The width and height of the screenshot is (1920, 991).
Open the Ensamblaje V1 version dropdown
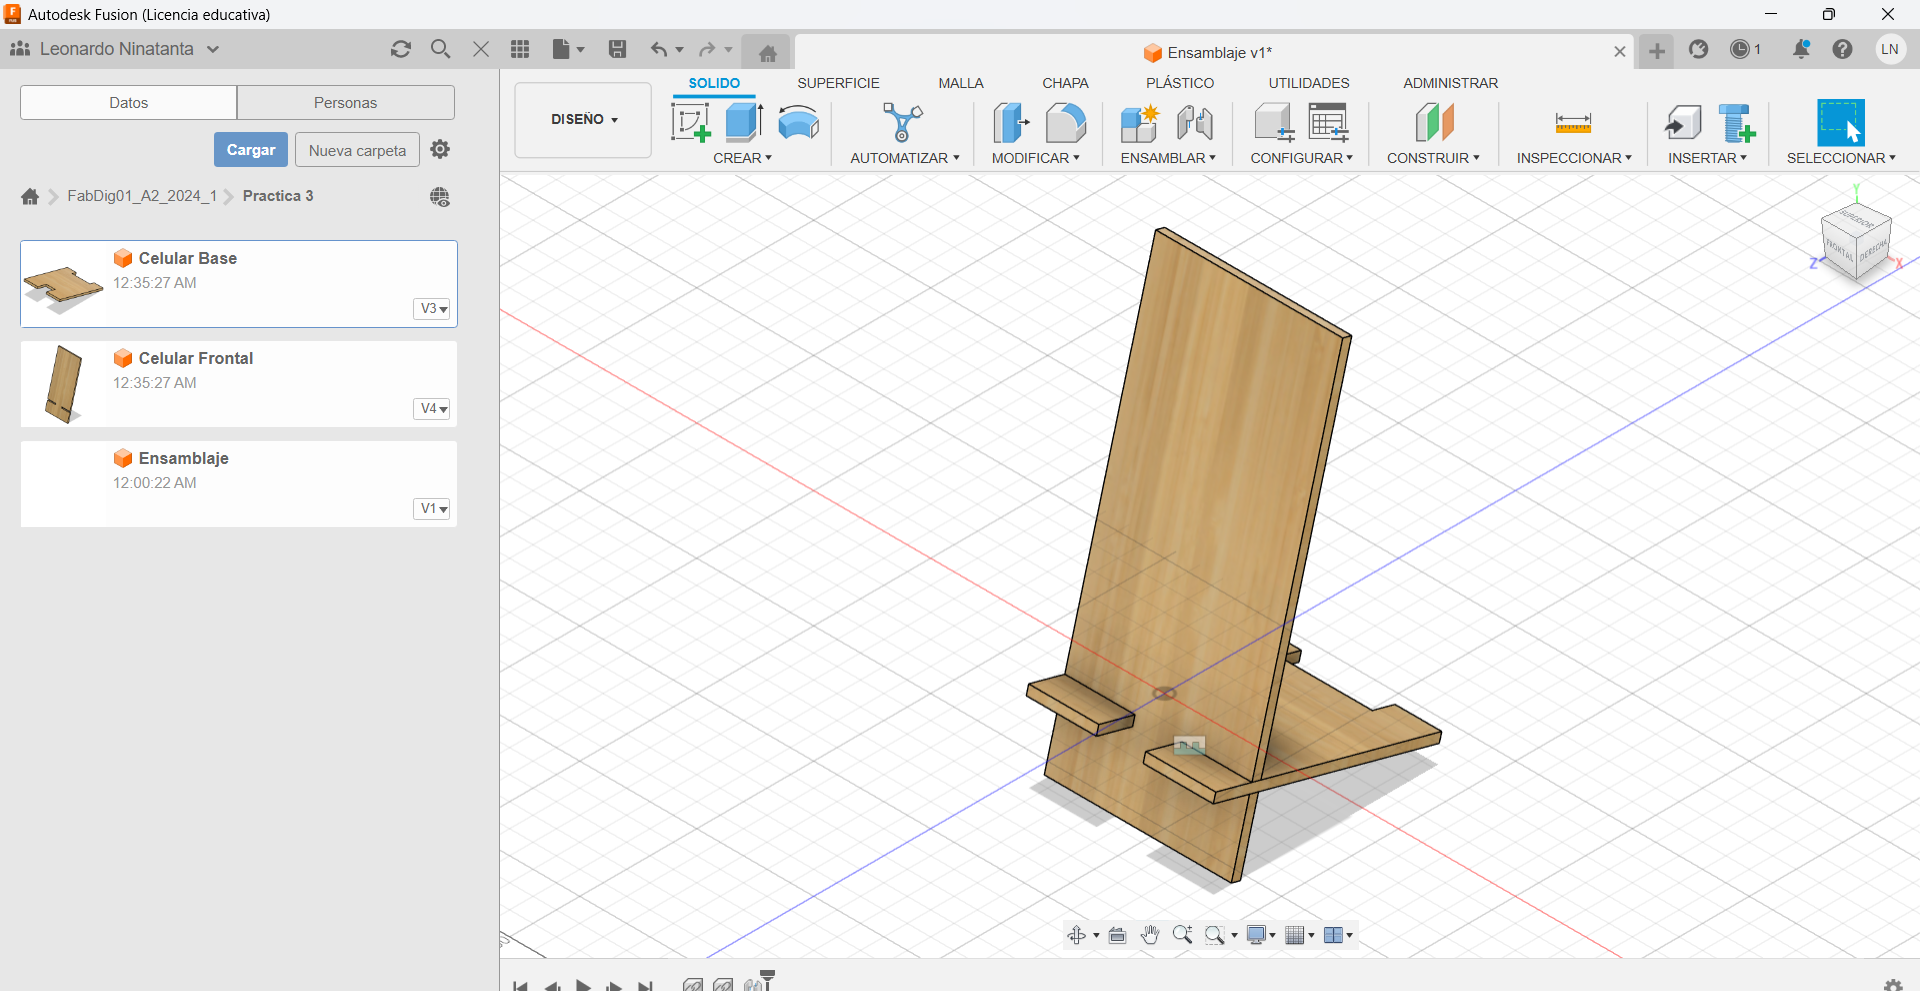433,509
